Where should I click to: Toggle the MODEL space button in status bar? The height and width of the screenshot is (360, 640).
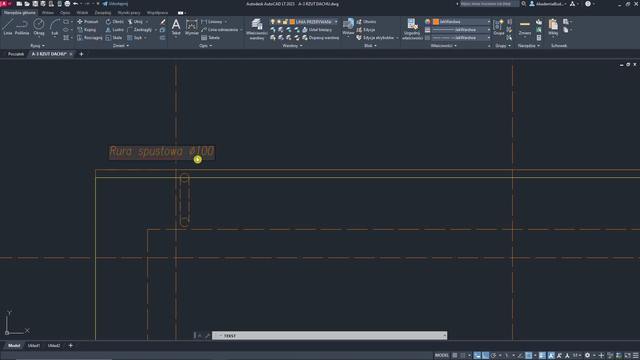pyautogui.click(x=442, y=356)
